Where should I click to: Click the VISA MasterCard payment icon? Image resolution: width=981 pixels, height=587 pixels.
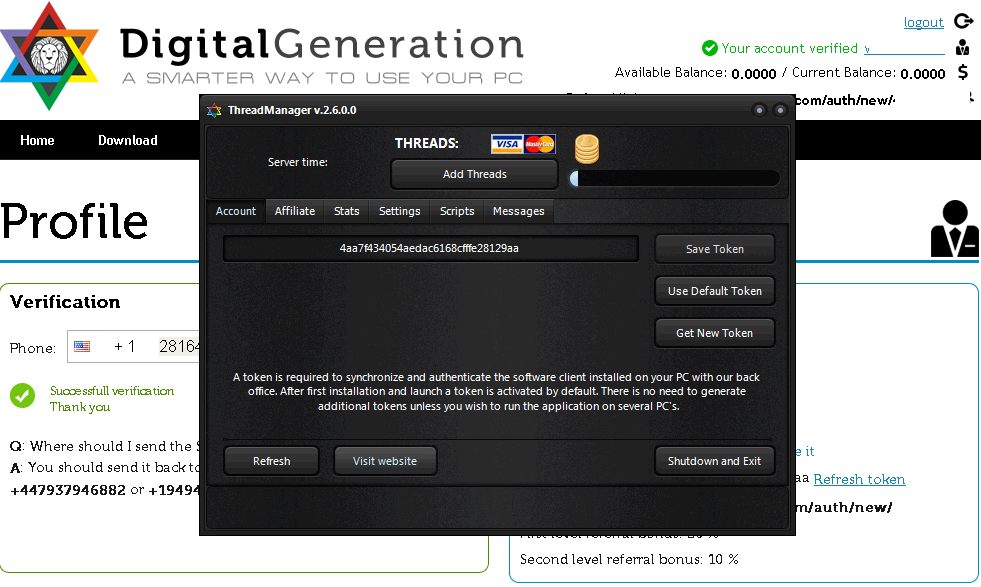coord(523,144)
